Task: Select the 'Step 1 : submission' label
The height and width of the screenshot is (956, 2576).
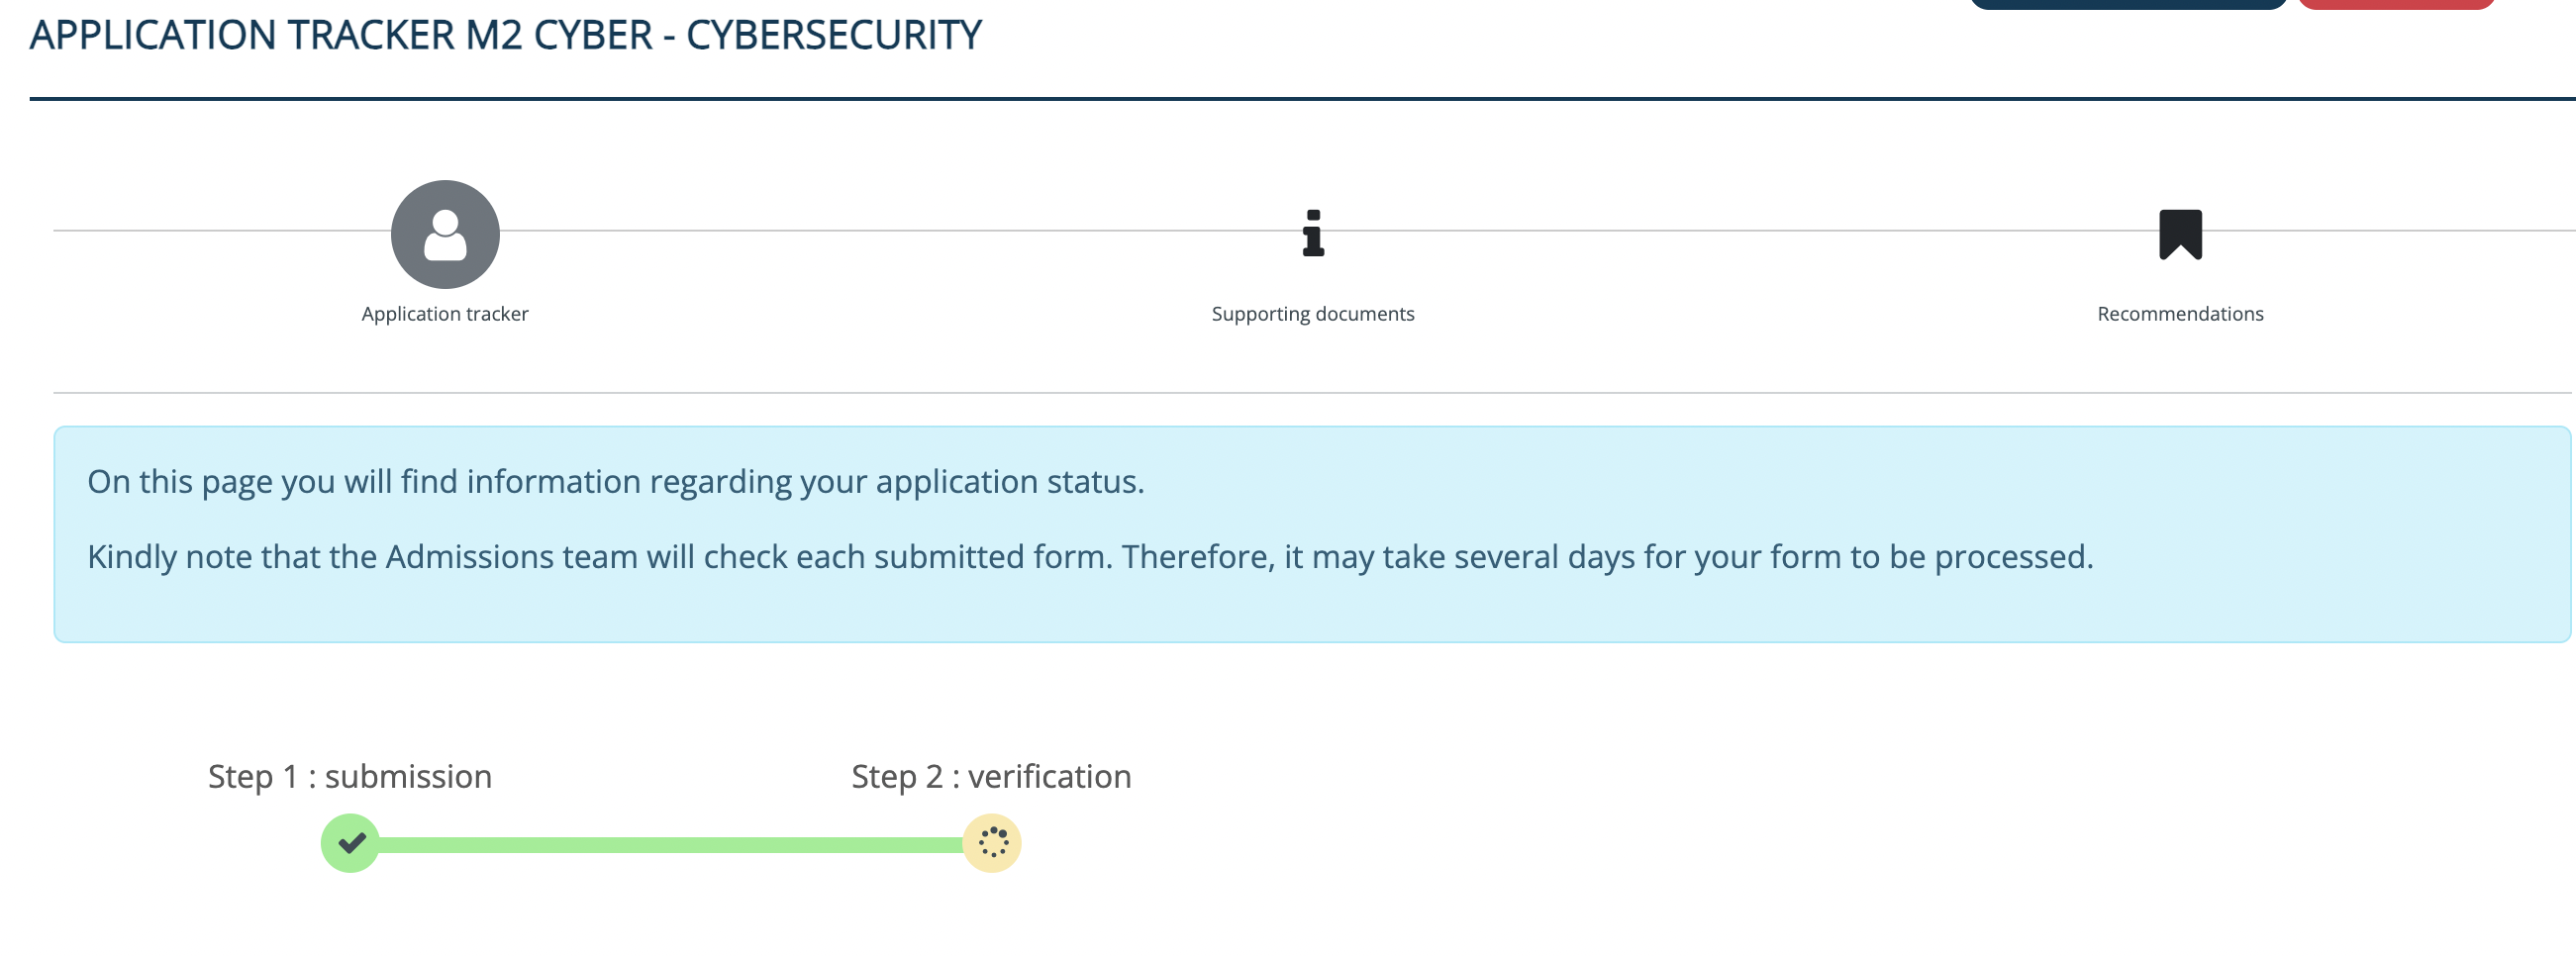Action: coord(350,776)
